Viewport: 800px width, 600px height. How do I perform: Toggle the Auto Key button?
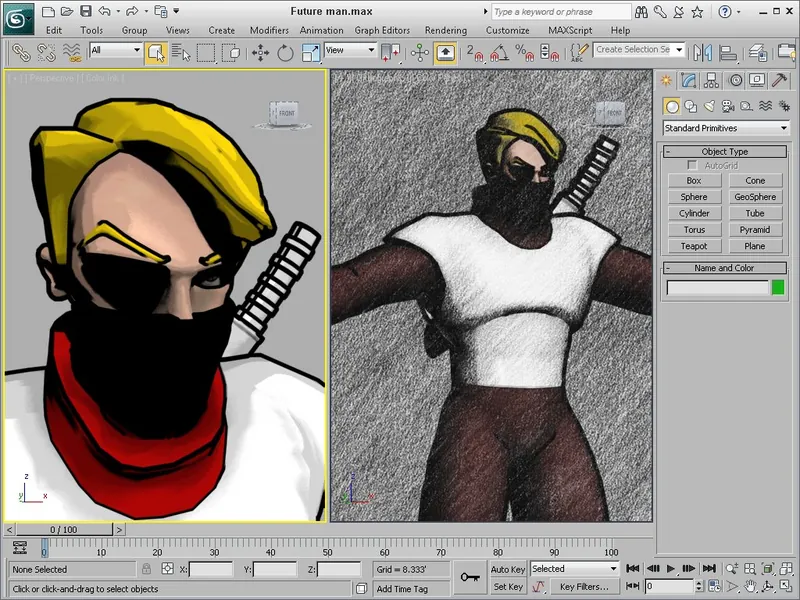[508, 569]
